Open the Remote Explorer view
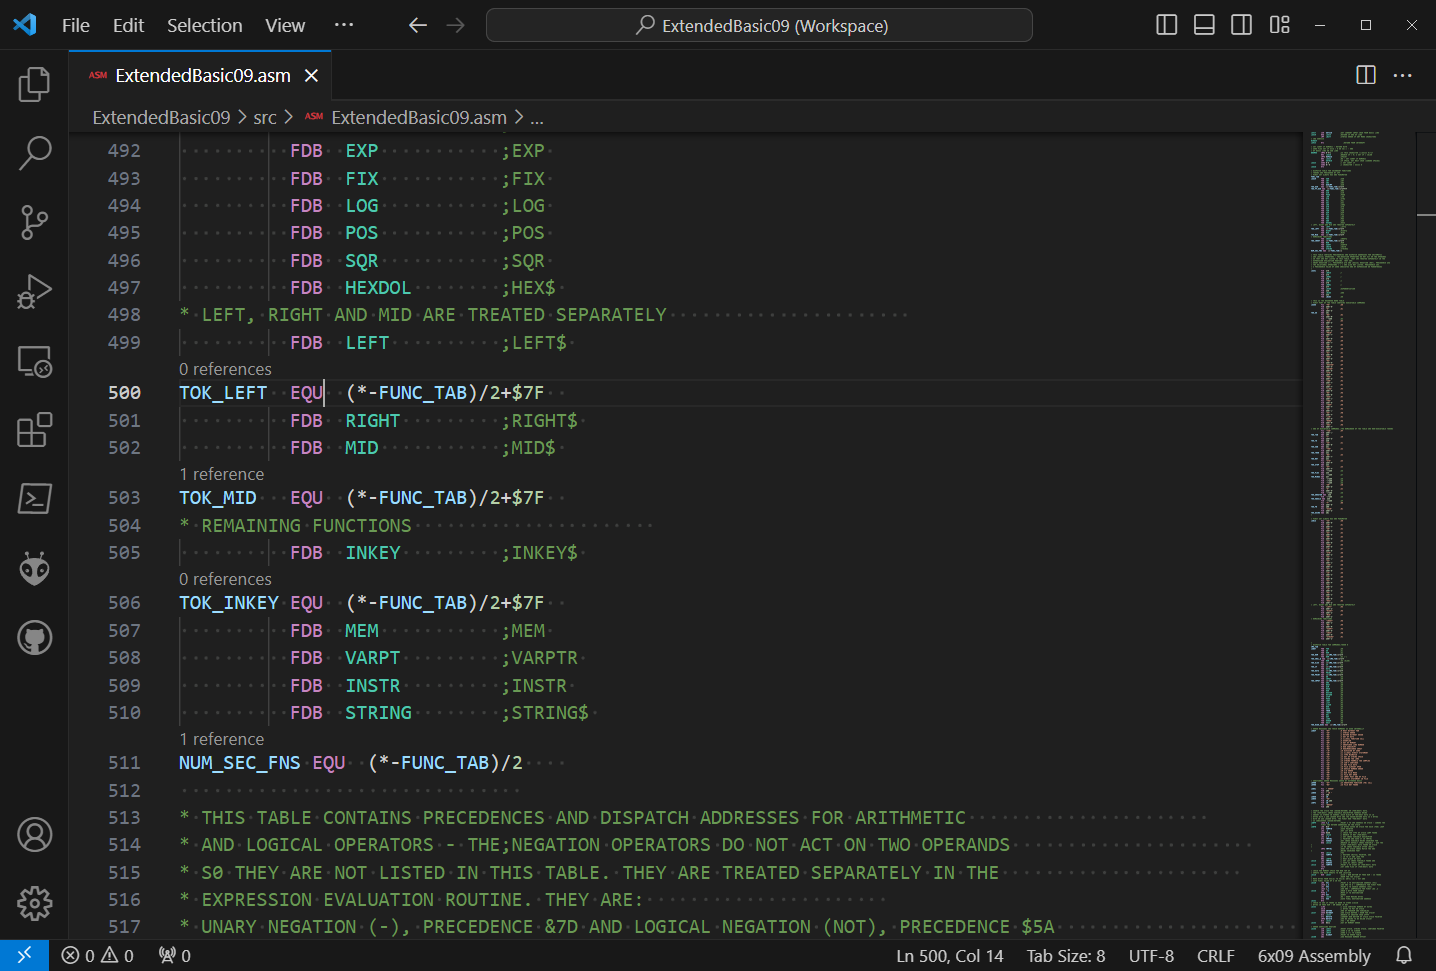Image resolution: width=1436 pixels, height=971 pixels. (34, 361)
